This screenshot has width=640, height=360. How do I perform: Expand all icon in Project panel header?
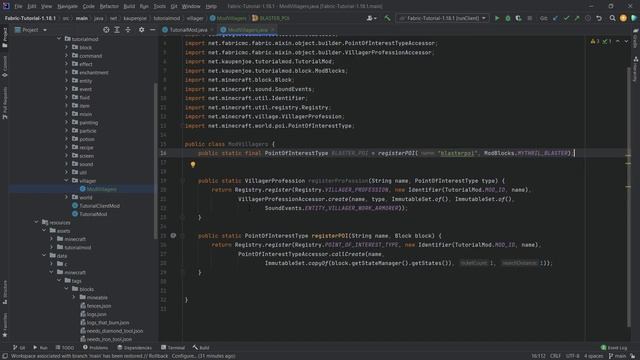click(117, 30)
